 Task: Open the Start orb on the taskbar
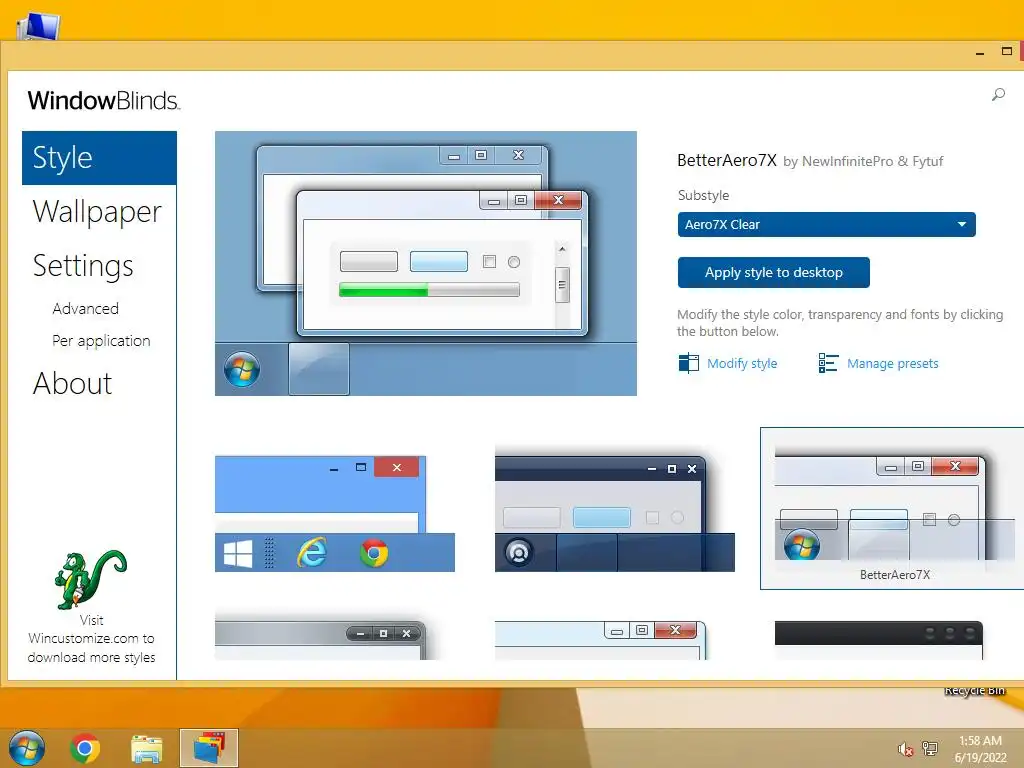[x=27, y=748]
